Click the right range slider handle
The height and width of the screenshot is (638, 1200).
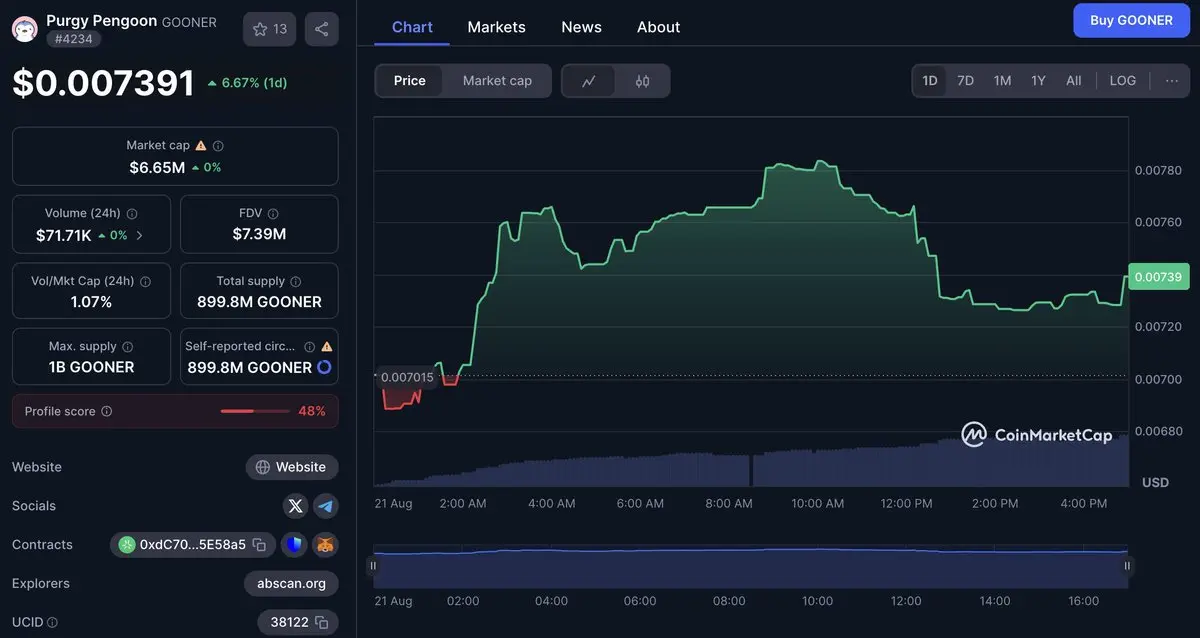pyautogui.click(x=1127, y=566)
